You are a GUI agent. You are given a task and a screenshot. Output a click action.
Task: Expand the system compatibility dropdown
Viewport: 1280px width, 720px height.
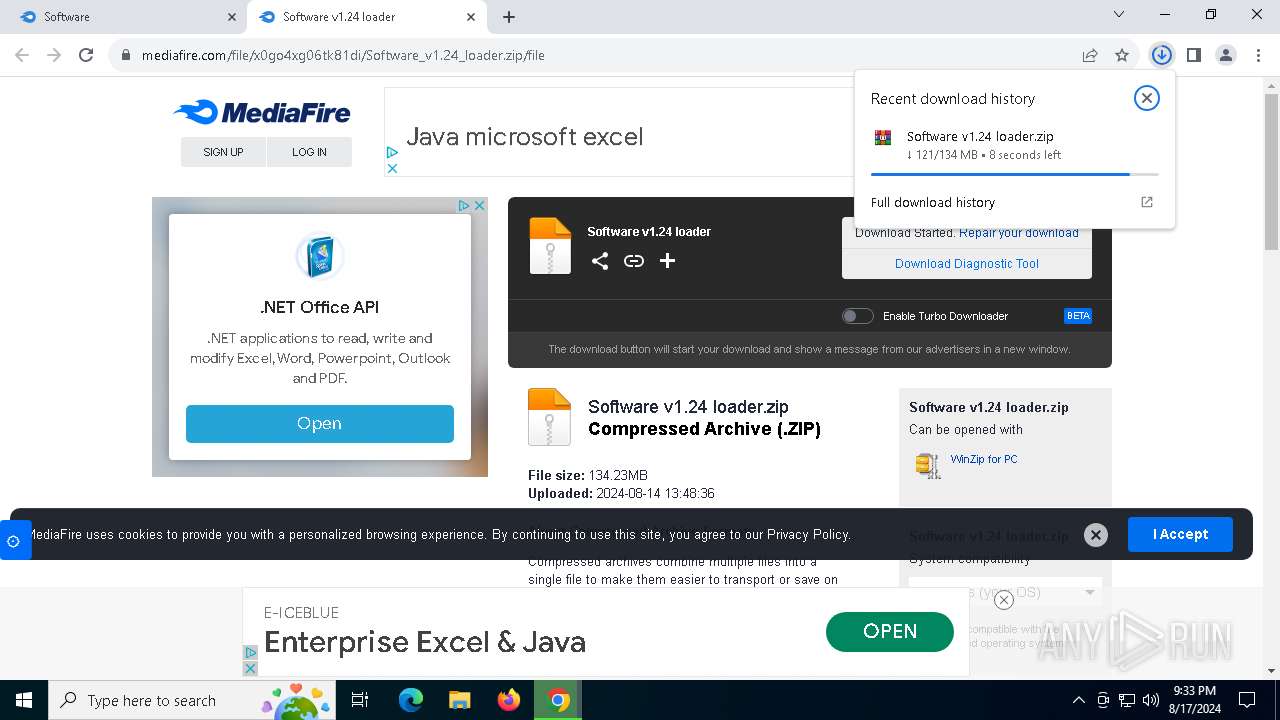pyautogui.click(x=1005, y=592)
